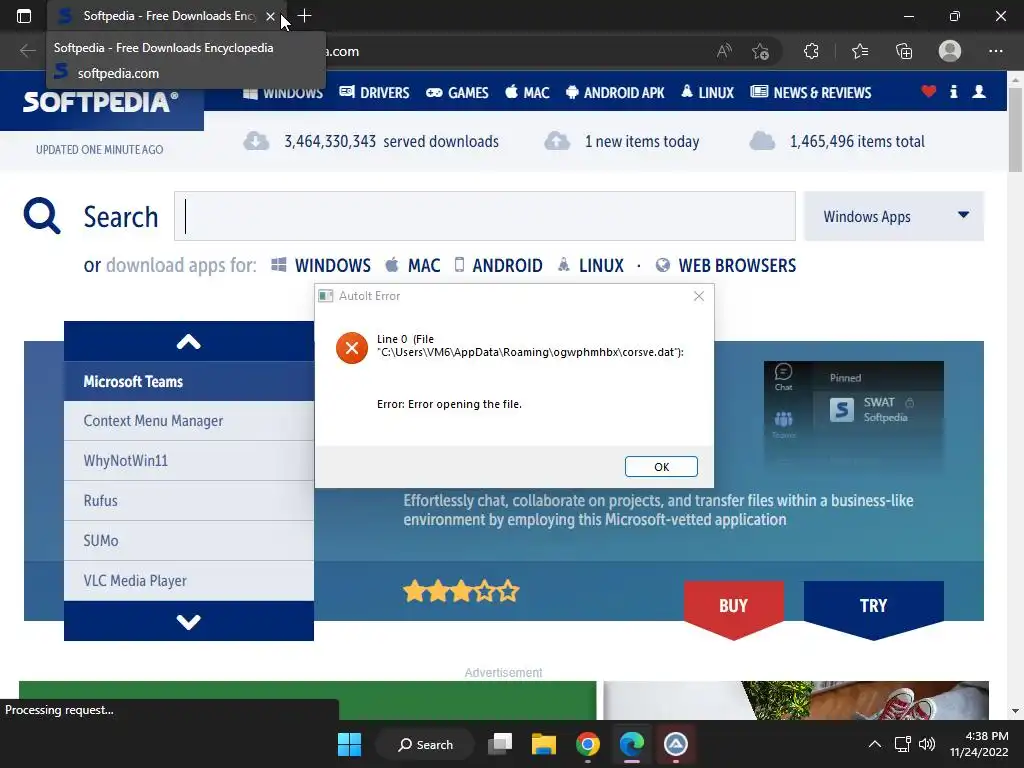Click the new items today cloud icon

click(557, 141)
